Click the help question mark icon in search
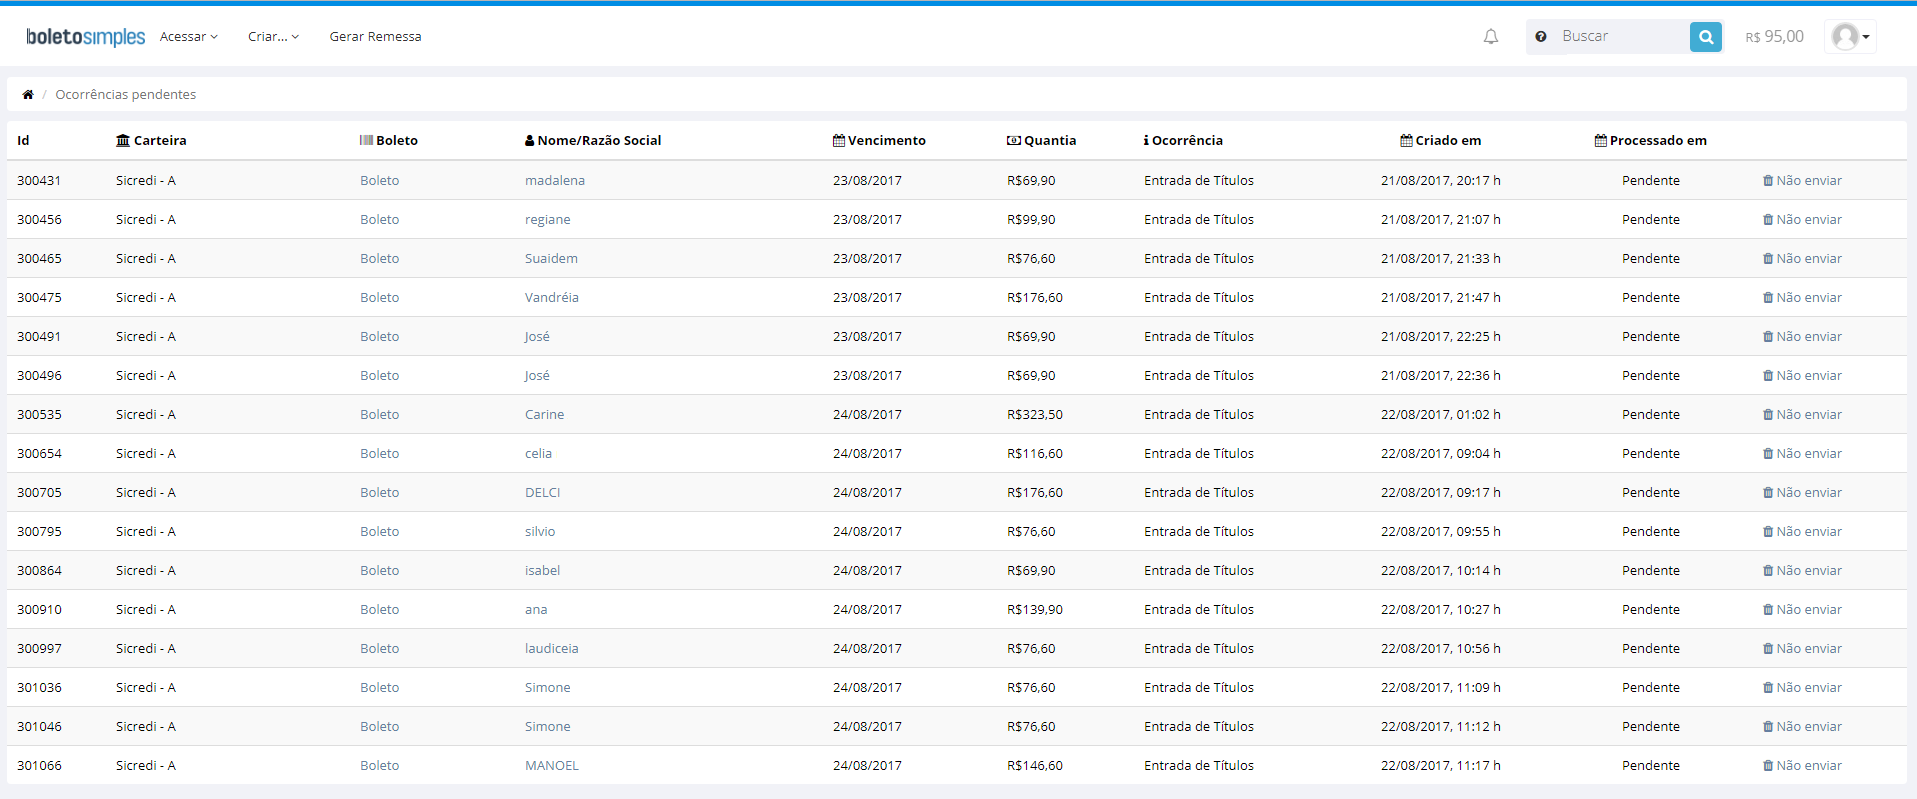This screenshot has height=799, width=1917. pos(1541,37)
